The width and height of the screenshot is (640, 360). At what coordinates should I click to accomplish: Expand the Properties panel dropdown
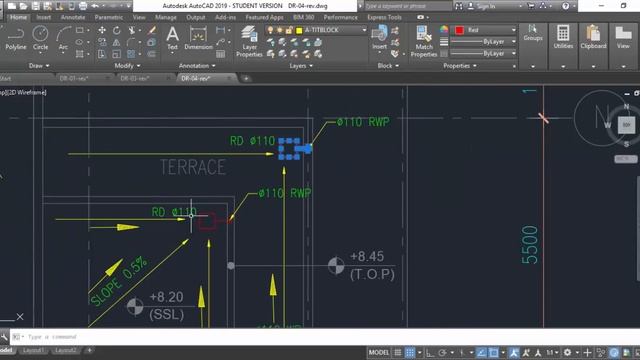point(460,66)
